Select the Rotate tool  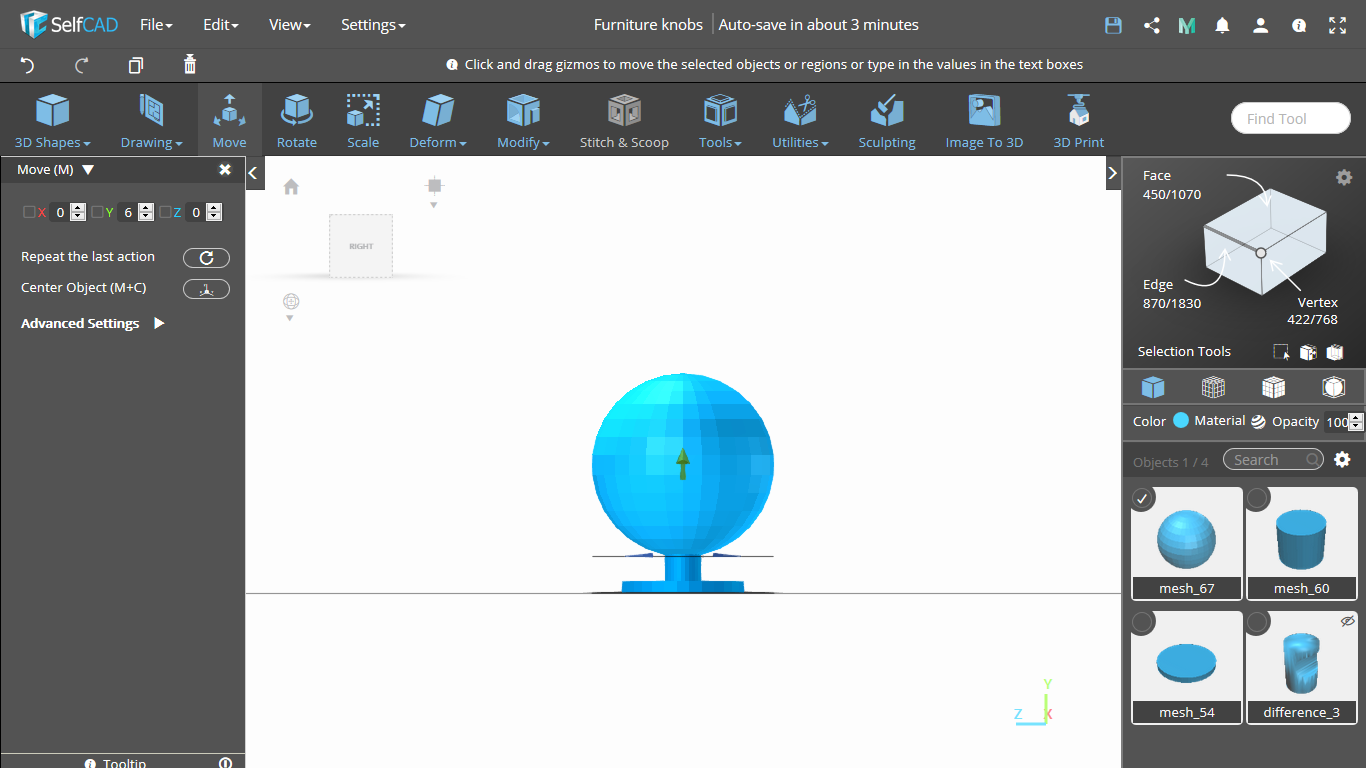(297, 120)
